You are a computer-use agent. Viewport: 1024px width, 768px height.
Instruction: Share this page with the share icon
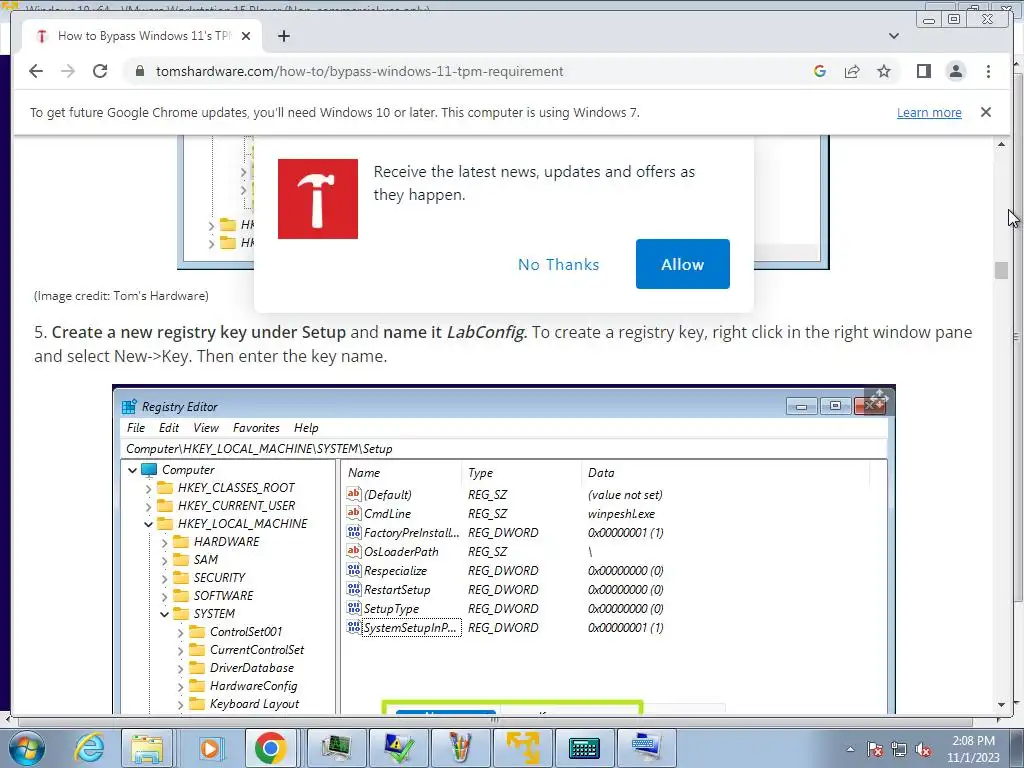click(852, 71)
